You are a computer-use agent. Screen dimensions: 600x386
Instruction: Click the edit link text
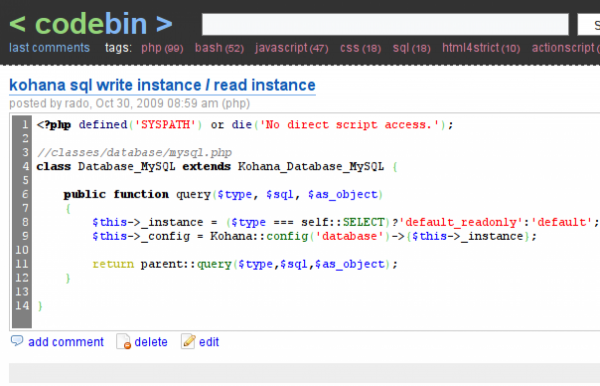coord(209,342)
